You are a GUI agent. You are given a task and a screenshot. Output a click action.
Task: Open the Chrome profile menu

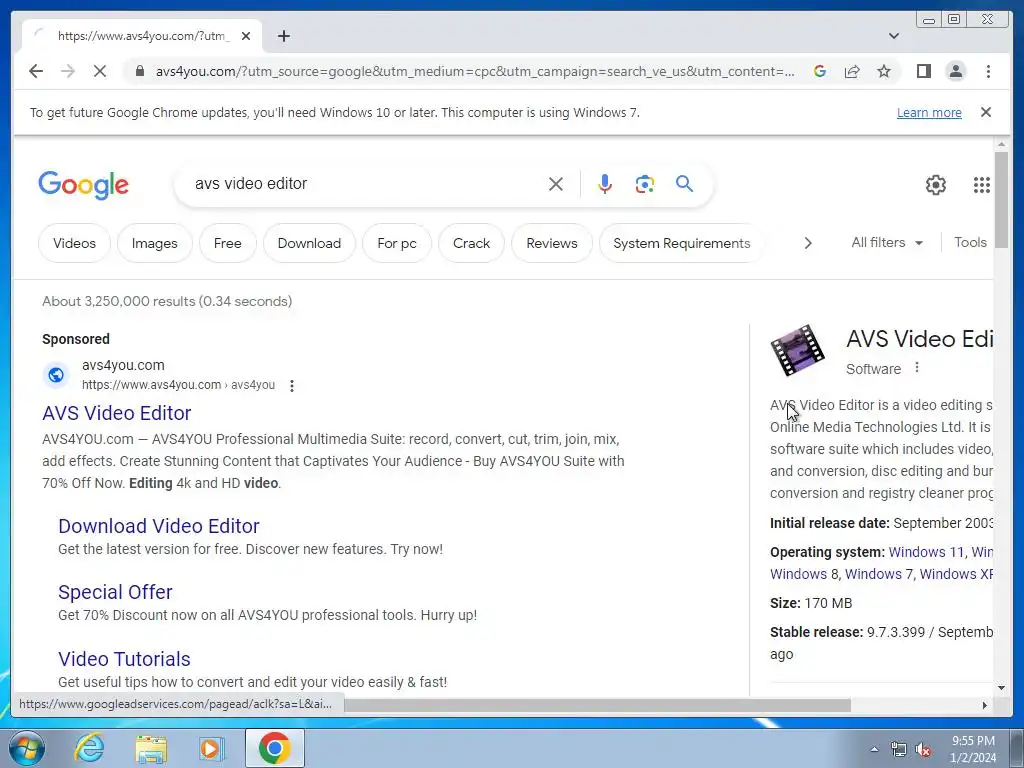tap(955, 71)
